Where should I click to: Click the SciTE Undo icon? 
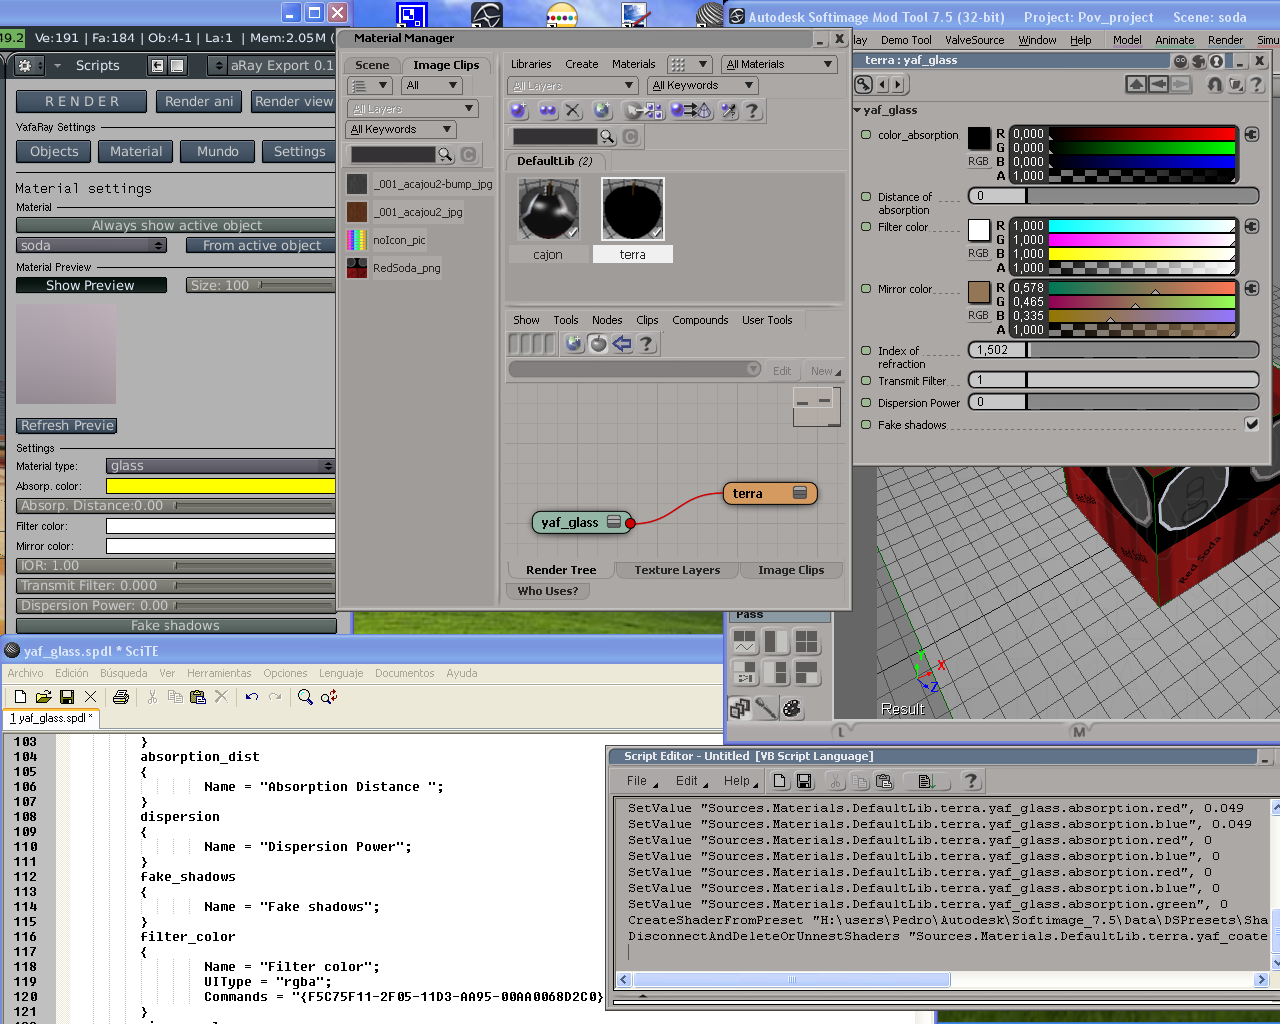[251, 697]
